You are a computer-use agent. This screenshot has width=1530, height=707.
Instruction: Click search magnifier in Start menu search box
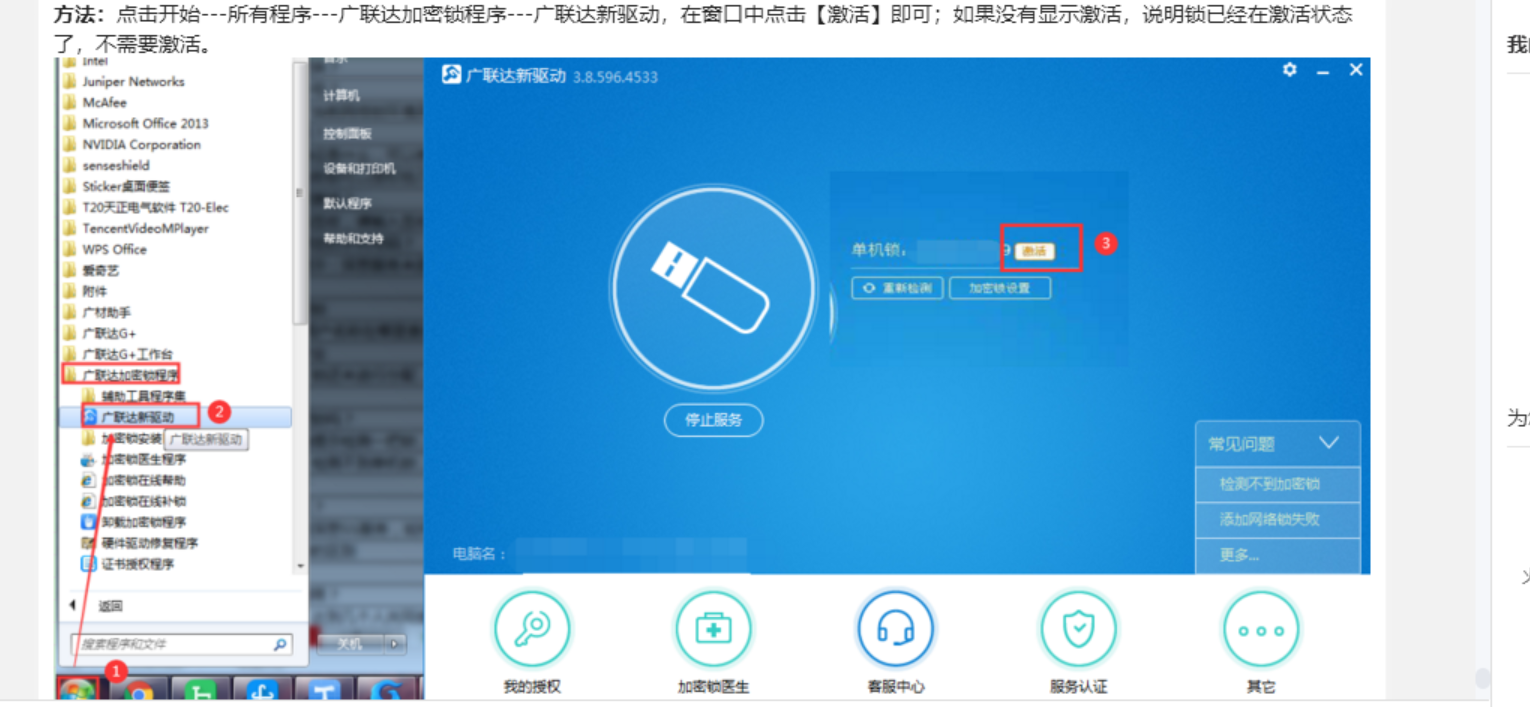(x=281, y=645)
